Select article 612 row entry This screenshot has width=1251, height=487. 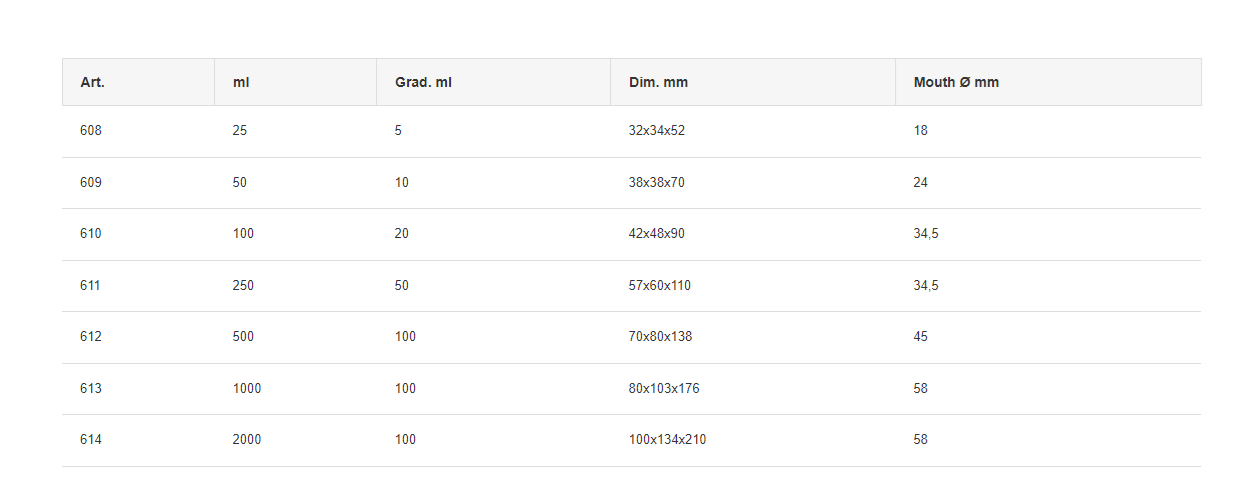click(91, 337)
